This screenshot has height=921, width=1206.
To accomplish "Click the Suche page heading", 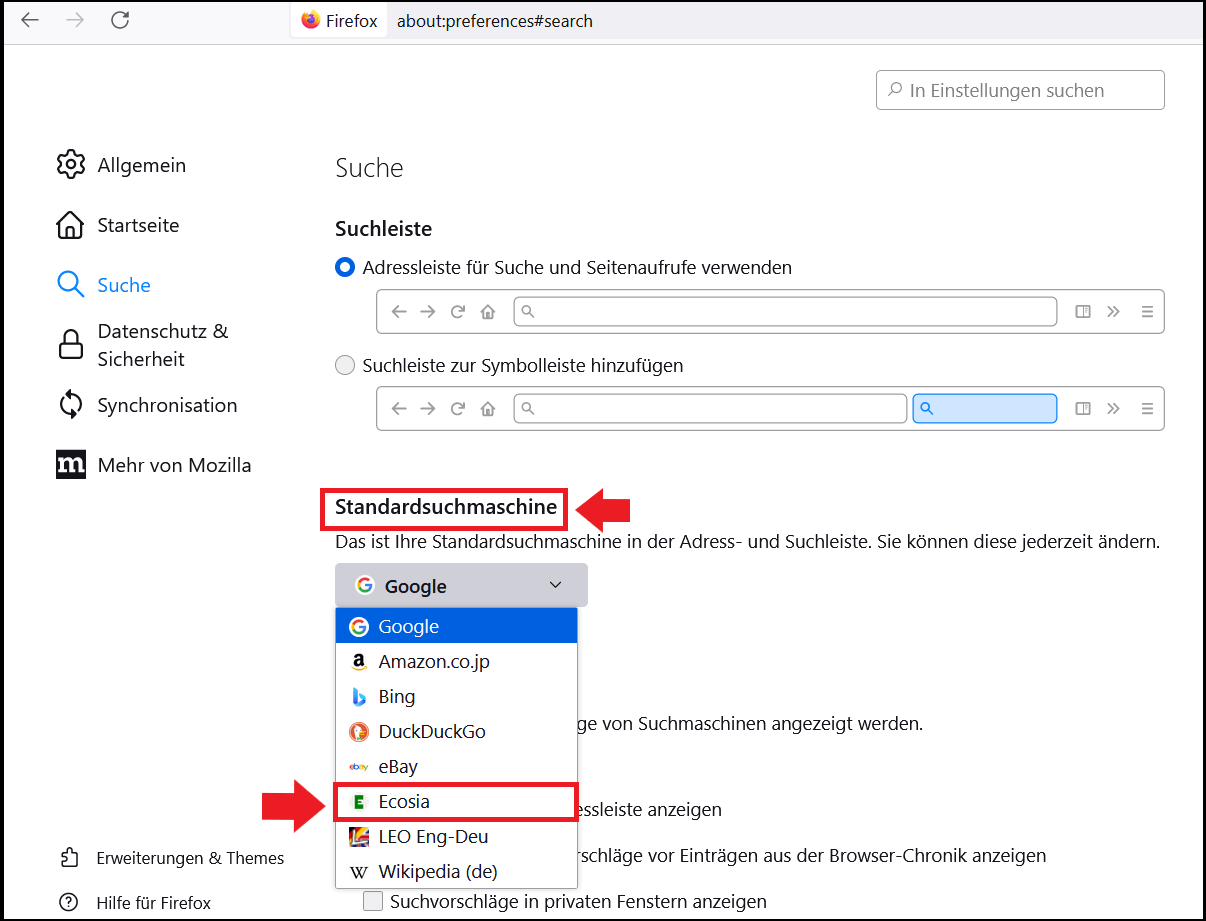I will 369,168.
